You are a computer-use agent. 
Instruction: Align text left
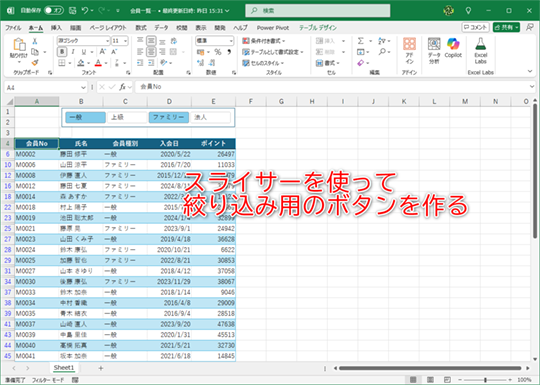pyautogui.click(x=140, y=52)
